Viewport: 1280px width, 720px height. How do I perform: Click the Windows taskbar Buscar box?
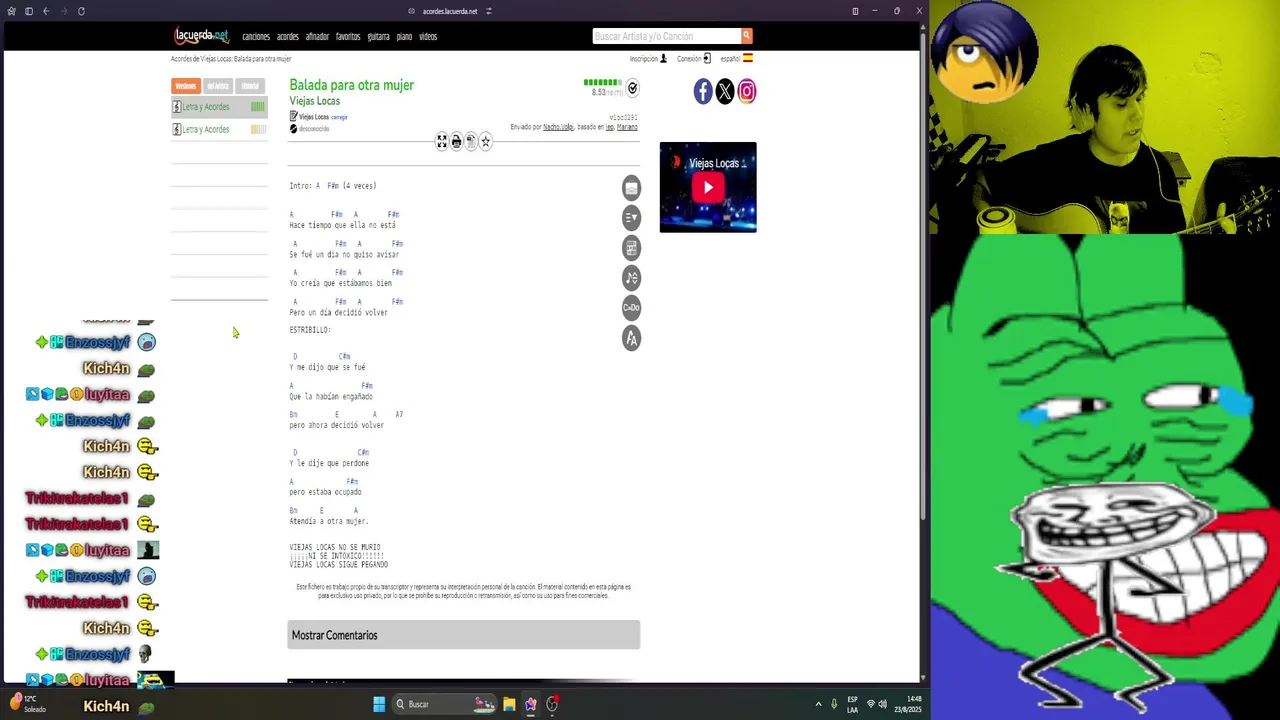point(444,704)
